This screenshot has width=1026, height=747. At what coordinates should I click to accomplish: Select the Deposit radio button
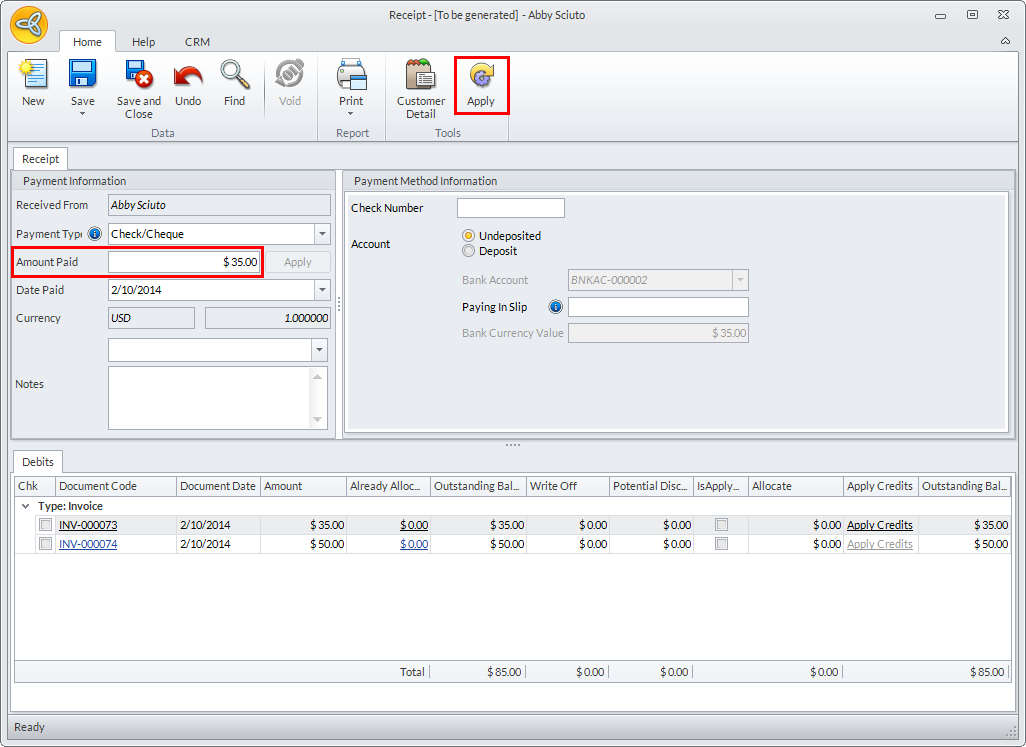(x=468, y=251)
